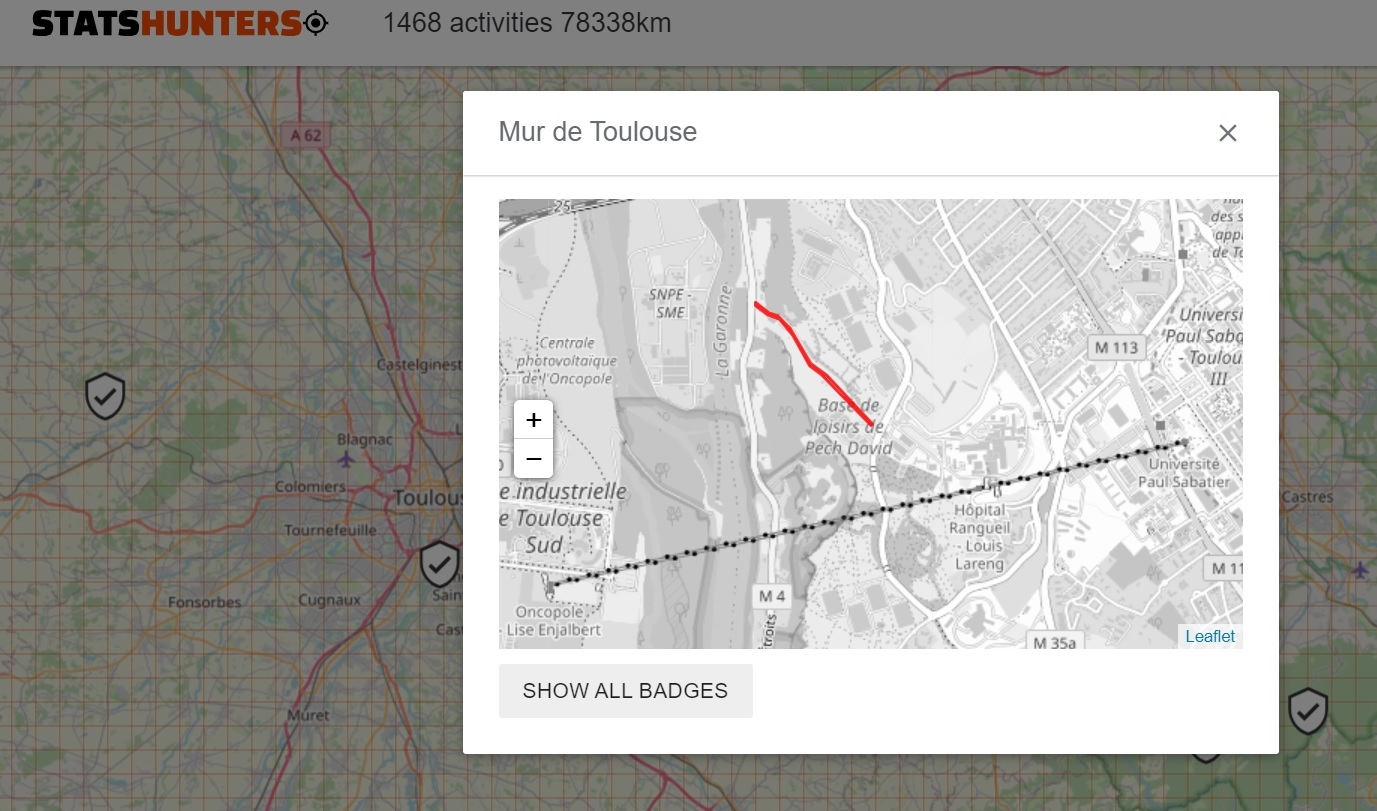This screenshot has height=811, width=1377.
Task: Select the shield badge south of Toulouse
Action: [x=439, y=564]
